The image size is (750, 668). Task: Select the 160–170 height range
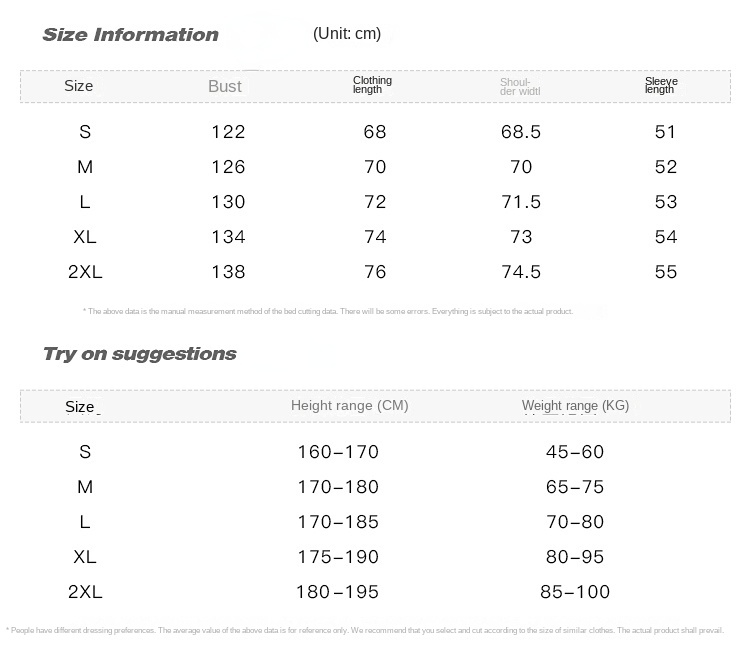338,452
